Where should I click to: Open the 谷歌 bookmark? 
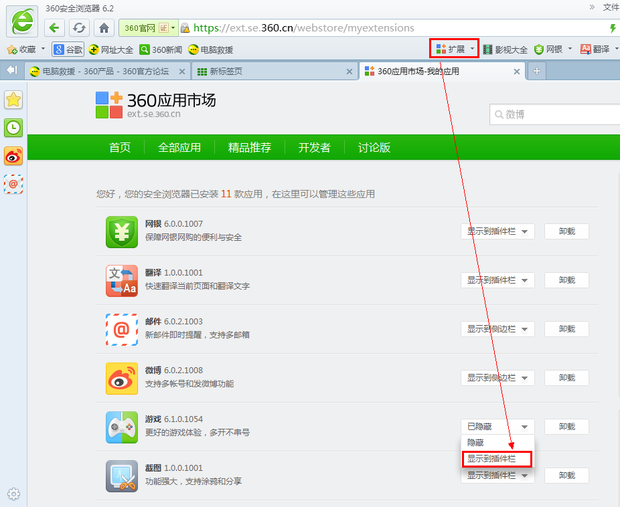click(x=68, y=49)
